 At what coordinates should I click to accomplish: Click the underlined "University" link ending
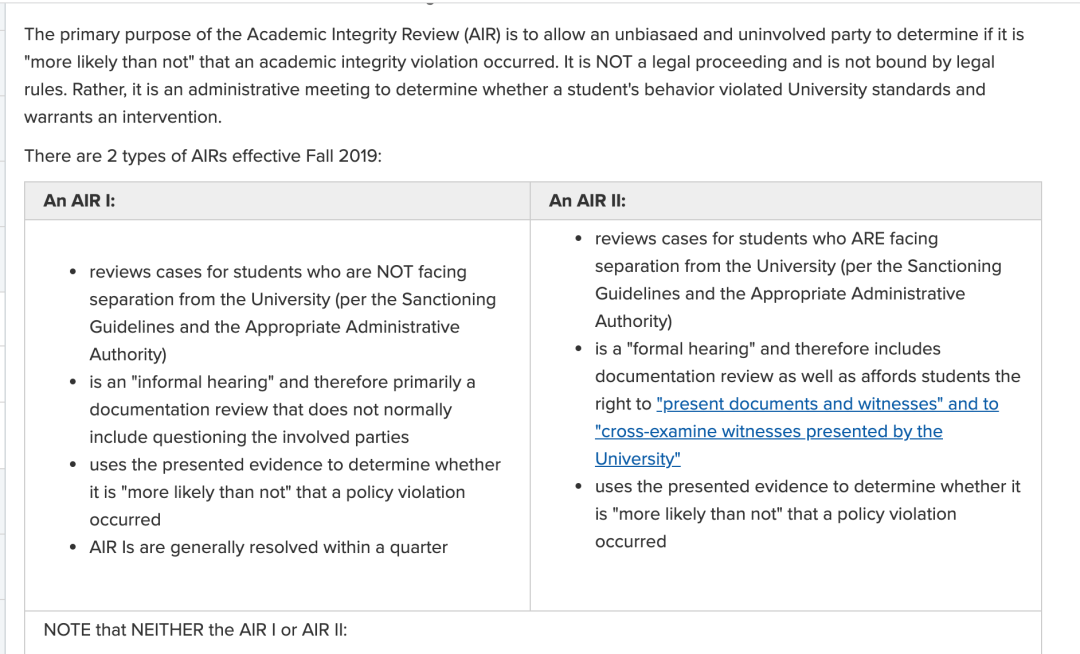click(637, 459)
